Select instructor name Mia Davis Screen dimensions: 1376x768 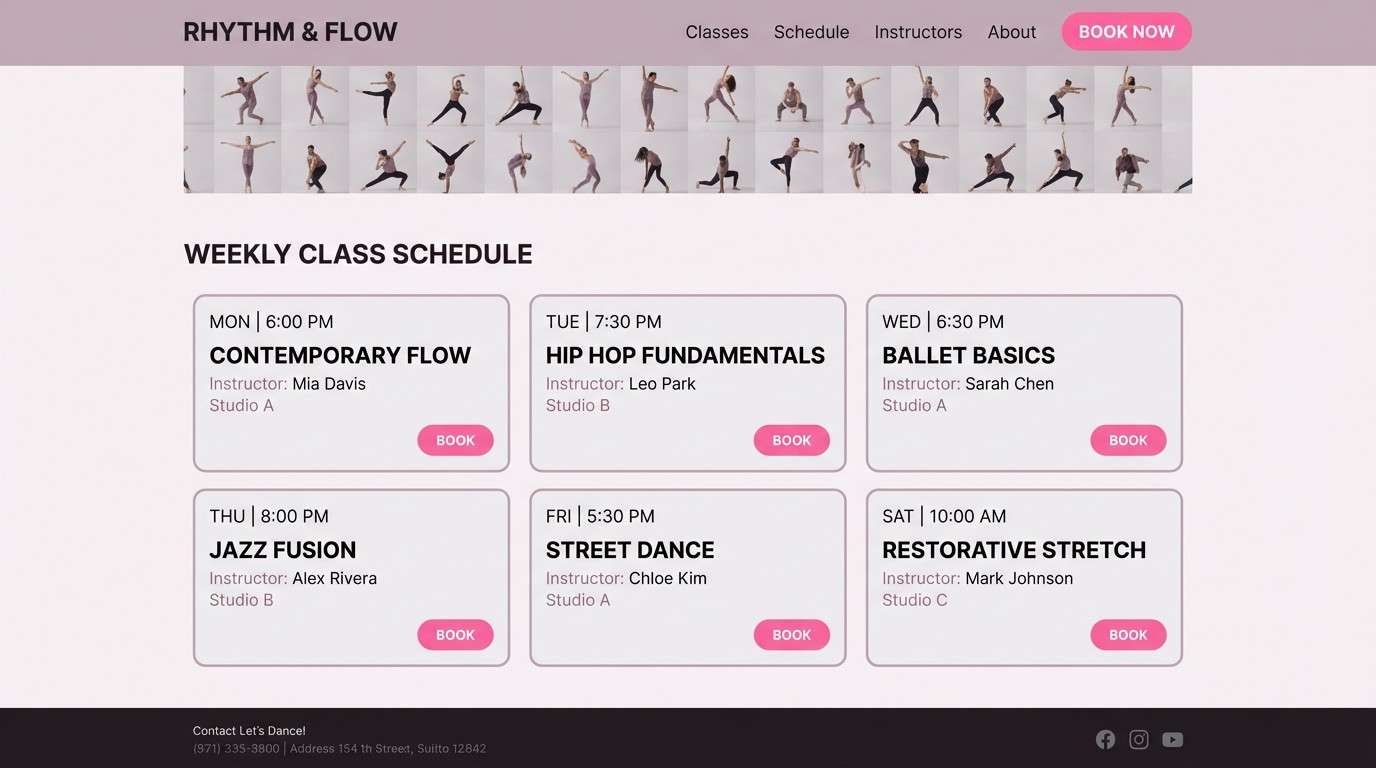(328, 383)
